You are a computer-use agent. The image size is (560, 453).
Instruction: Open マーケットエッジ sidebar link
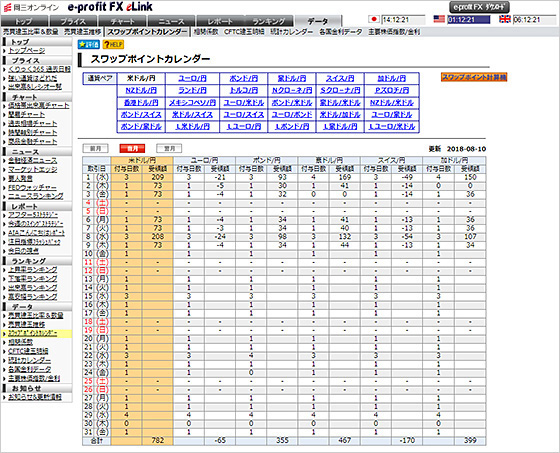(x=32, y=169)
